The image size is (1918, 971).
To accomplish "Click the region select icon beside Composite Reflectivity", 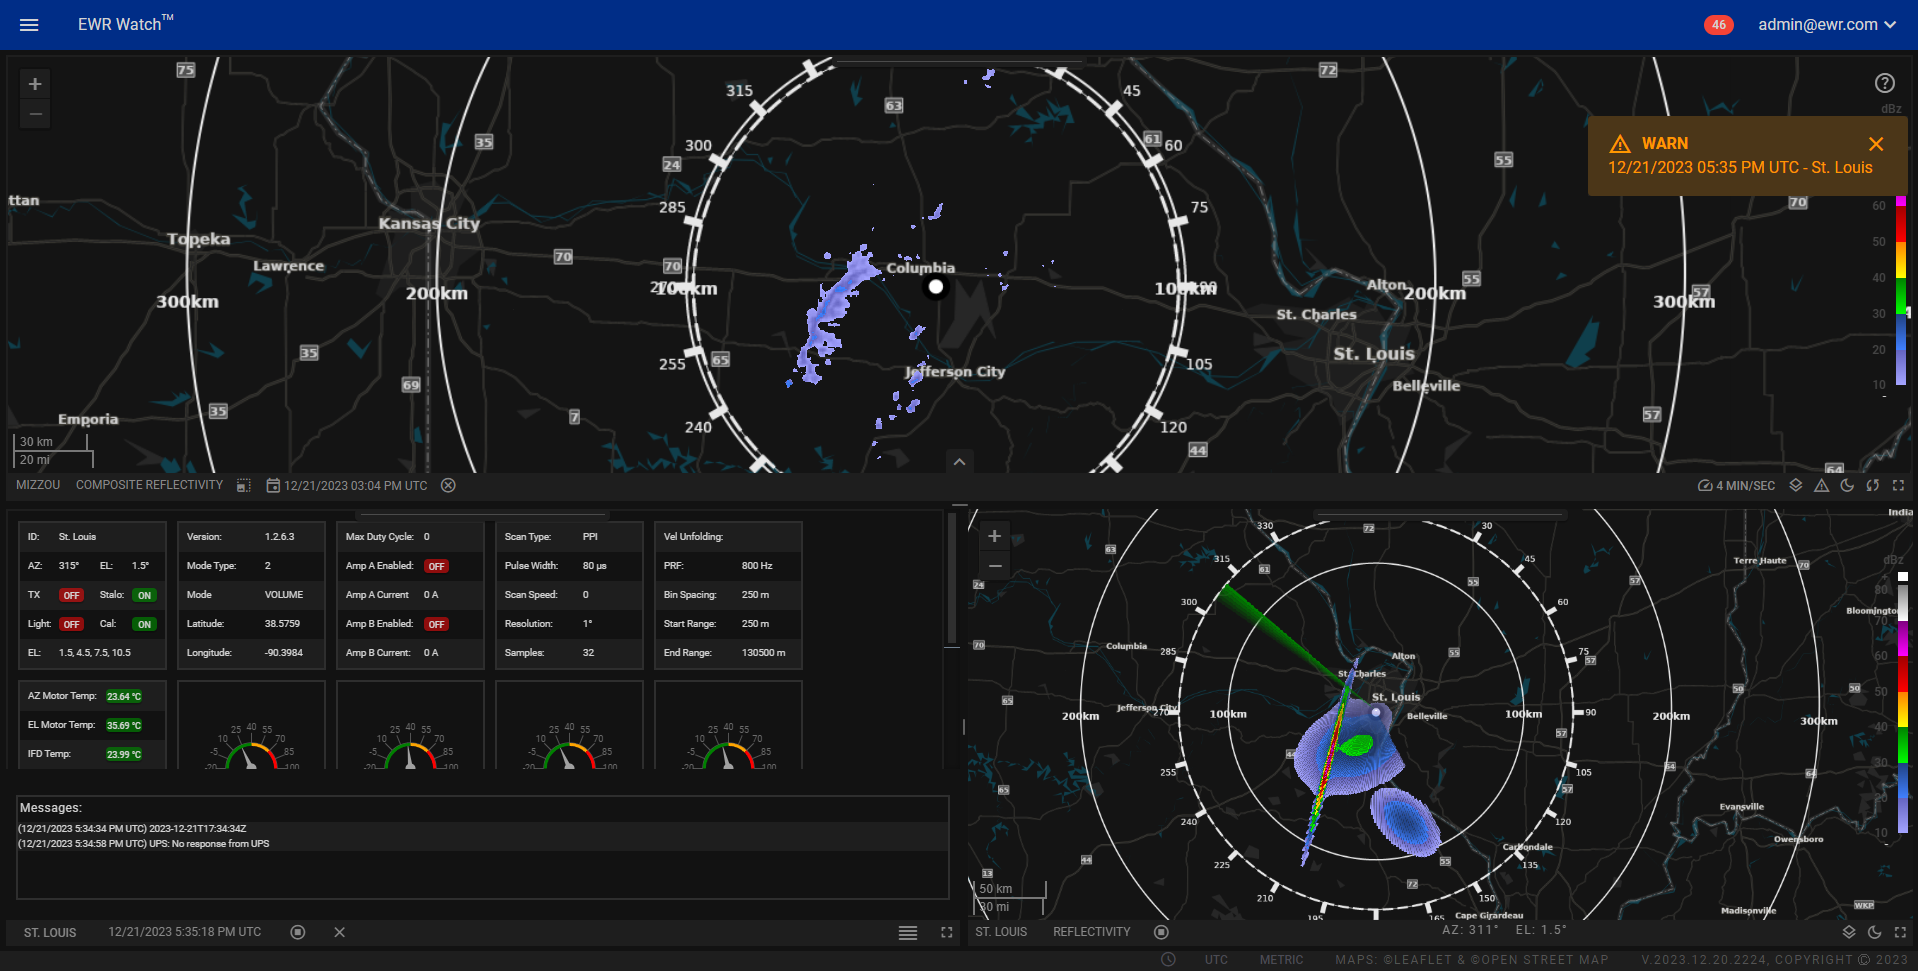I will (x=243, y=485).
